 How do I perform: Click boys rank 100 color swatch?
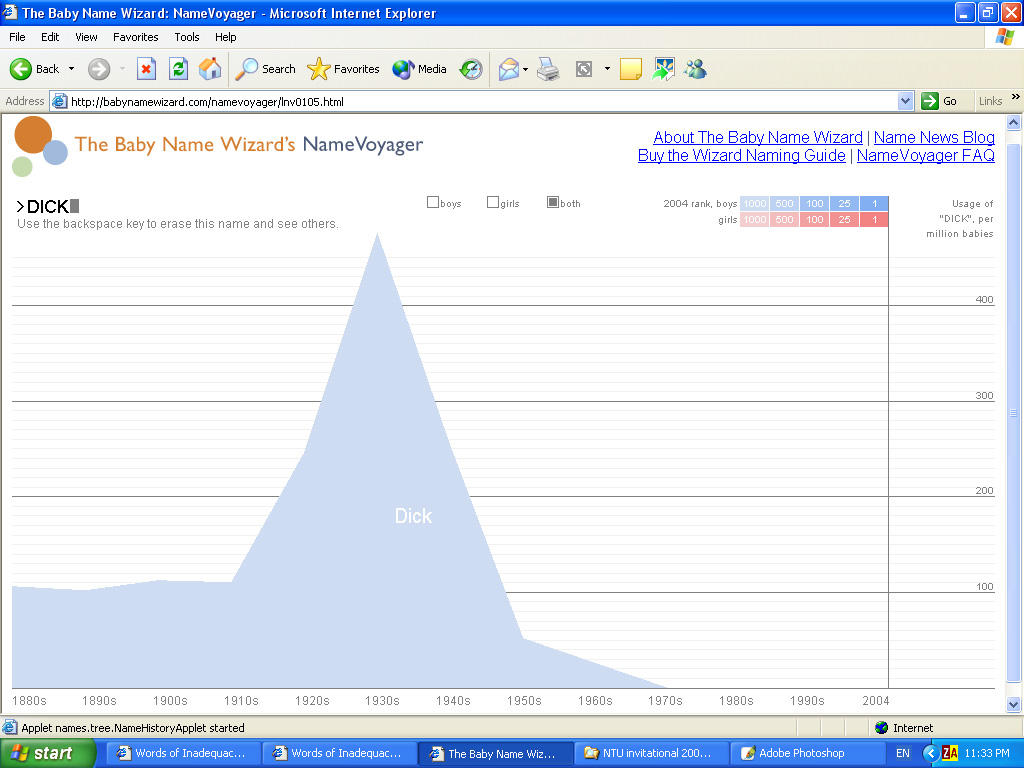click(814, 203)
